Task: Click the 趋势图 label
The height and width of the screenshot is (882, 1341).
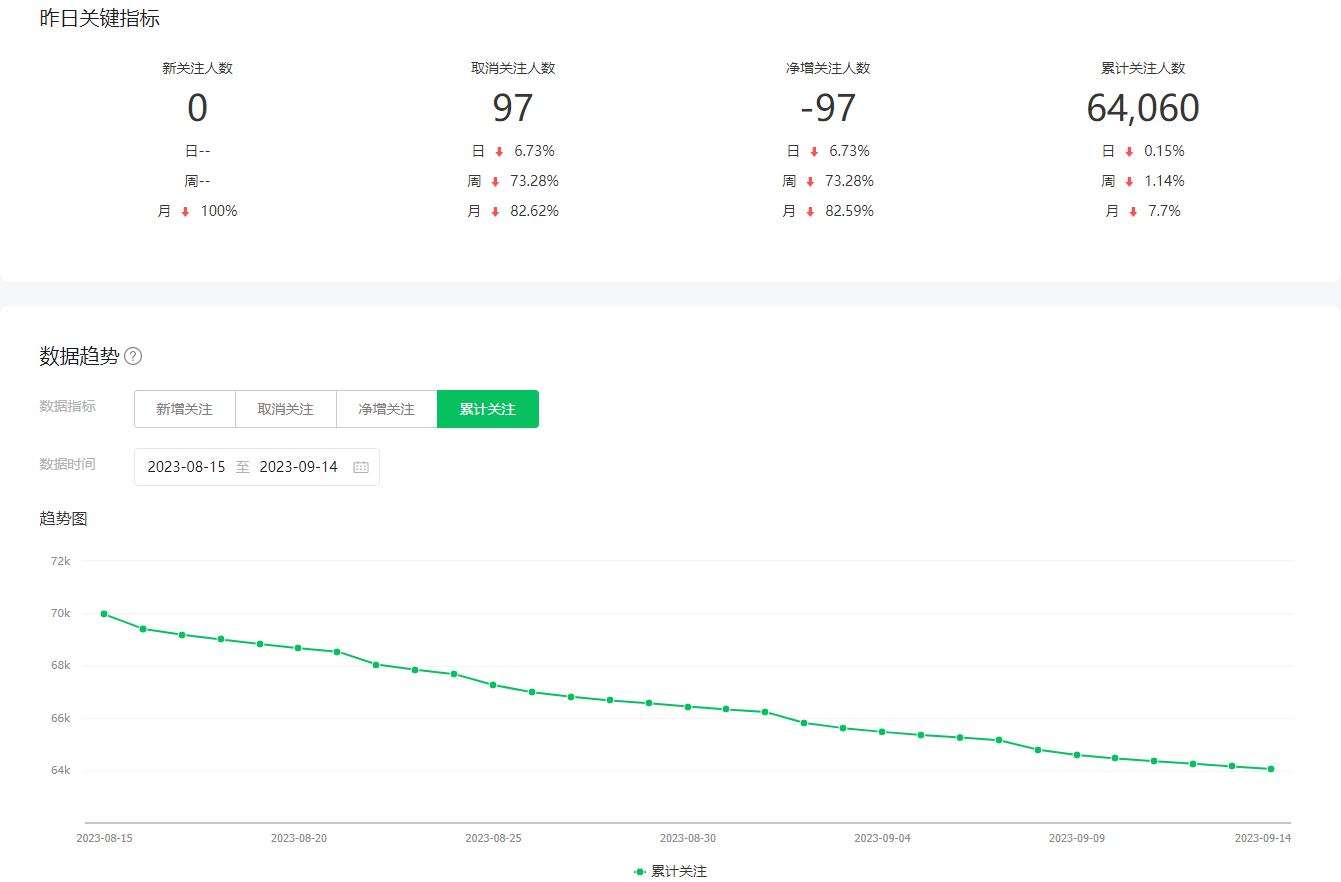Action: click(64, 518)
